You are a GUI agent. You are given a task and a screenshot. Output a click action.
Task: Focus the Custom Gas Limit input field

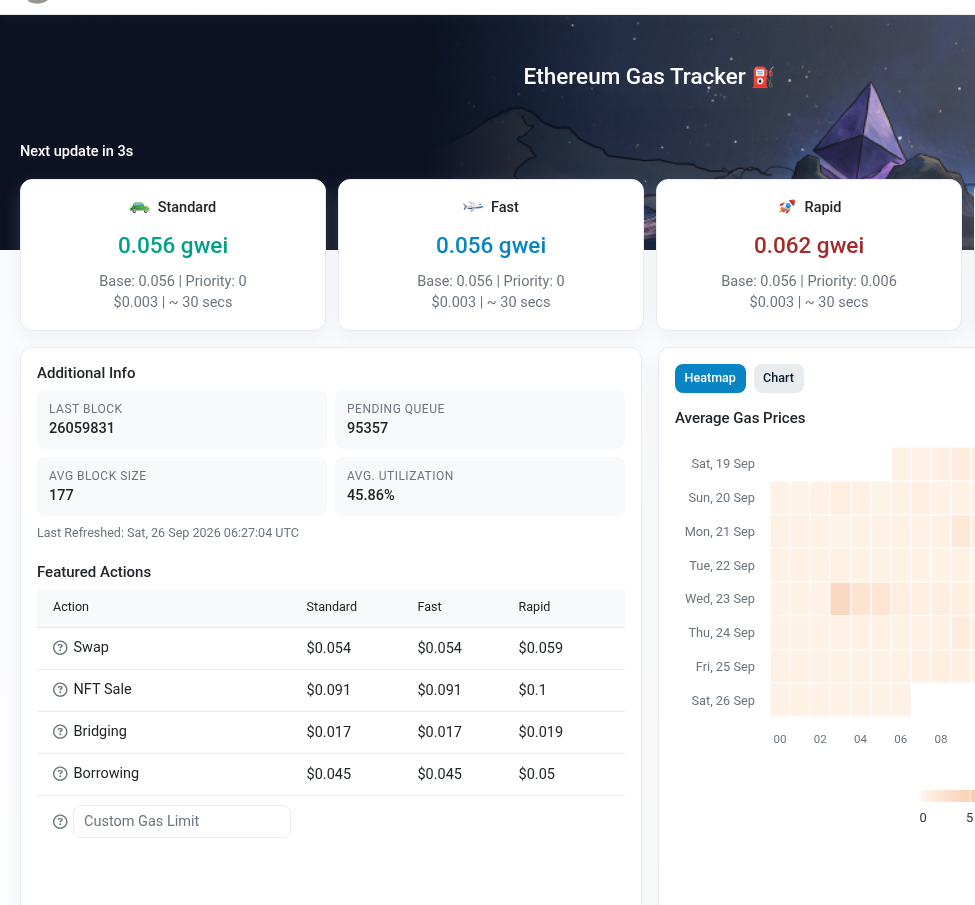(x=182, y=821)
